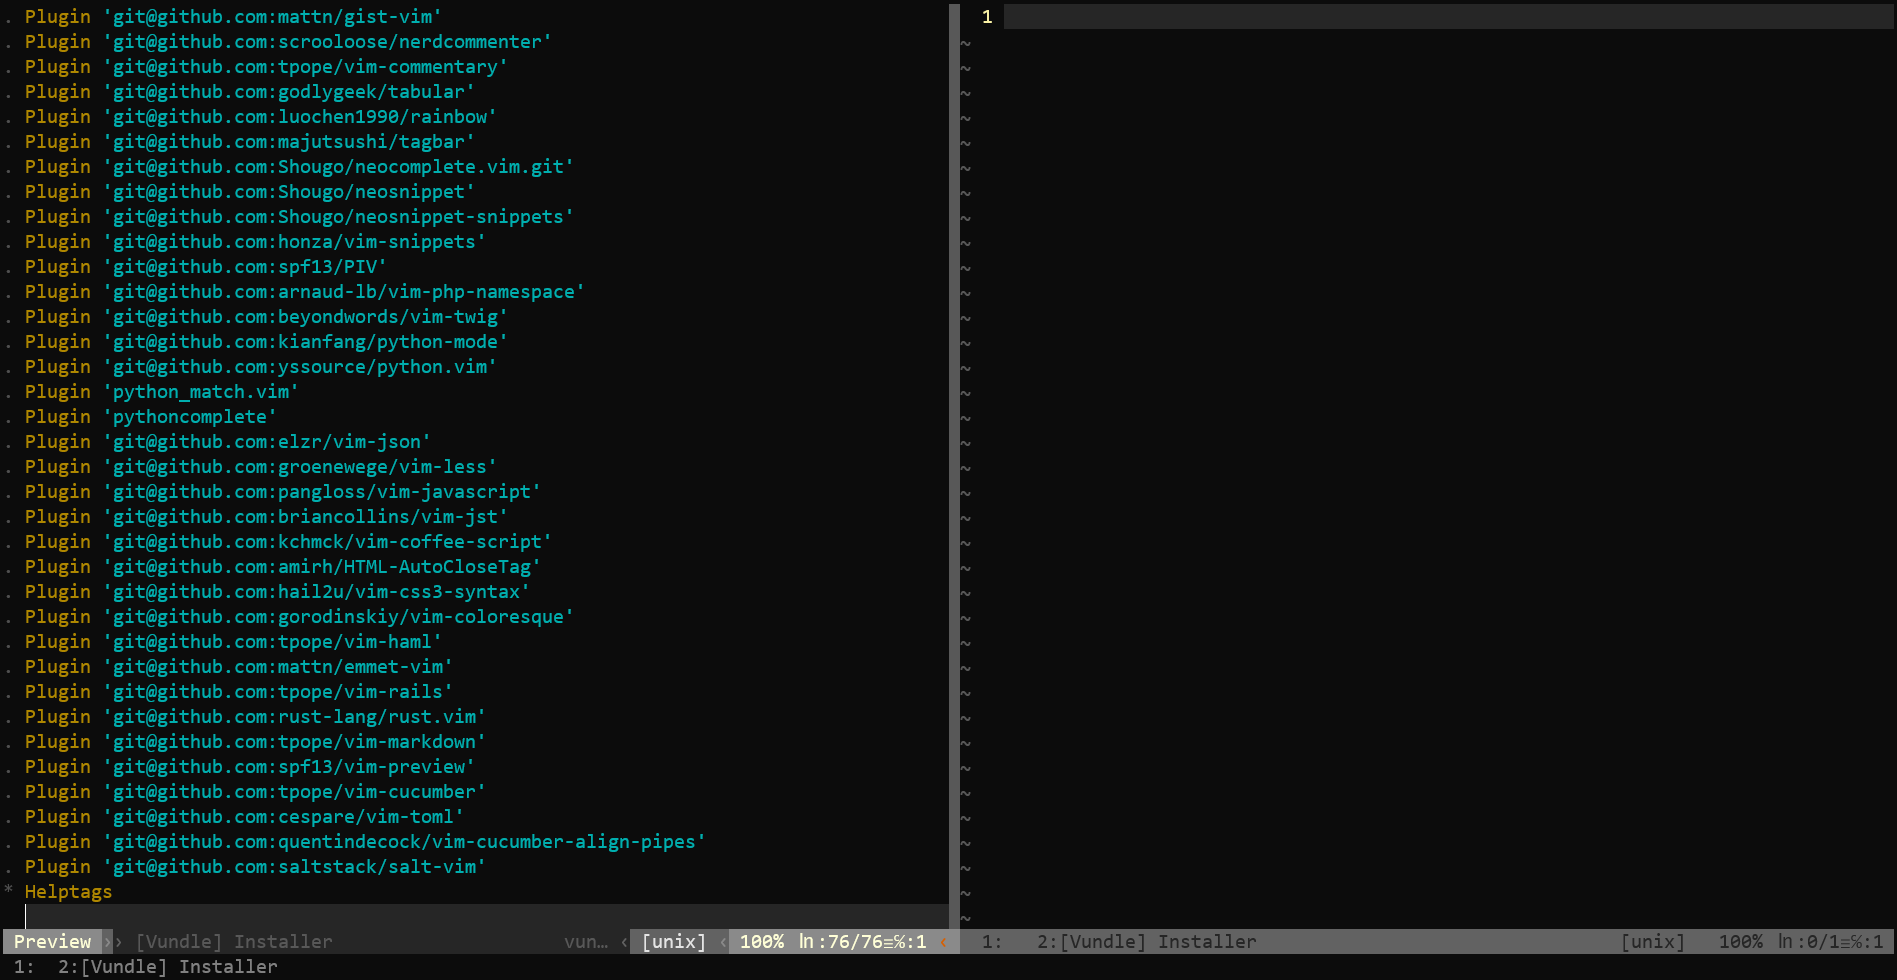Click the orange arrow at the statusline's right edge
Image resolution: width=1897 pixels, height=980 pixels.
(943, 941)
